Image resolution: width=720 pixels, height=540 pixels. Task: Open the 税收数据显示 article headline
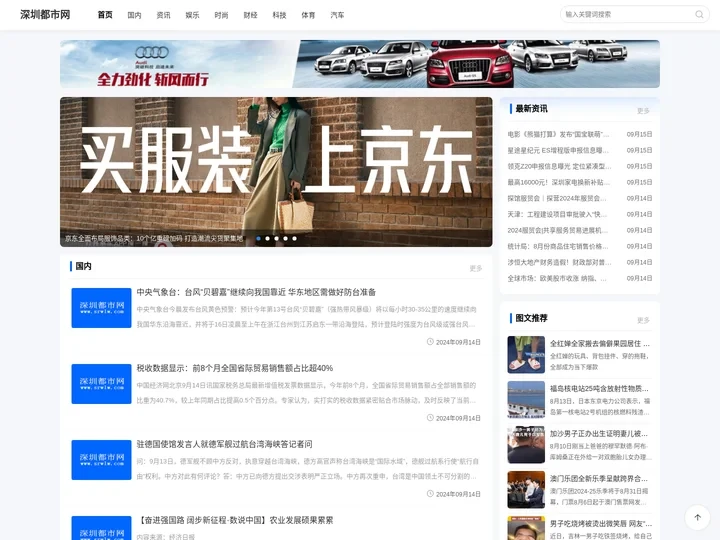coord(235,368)
